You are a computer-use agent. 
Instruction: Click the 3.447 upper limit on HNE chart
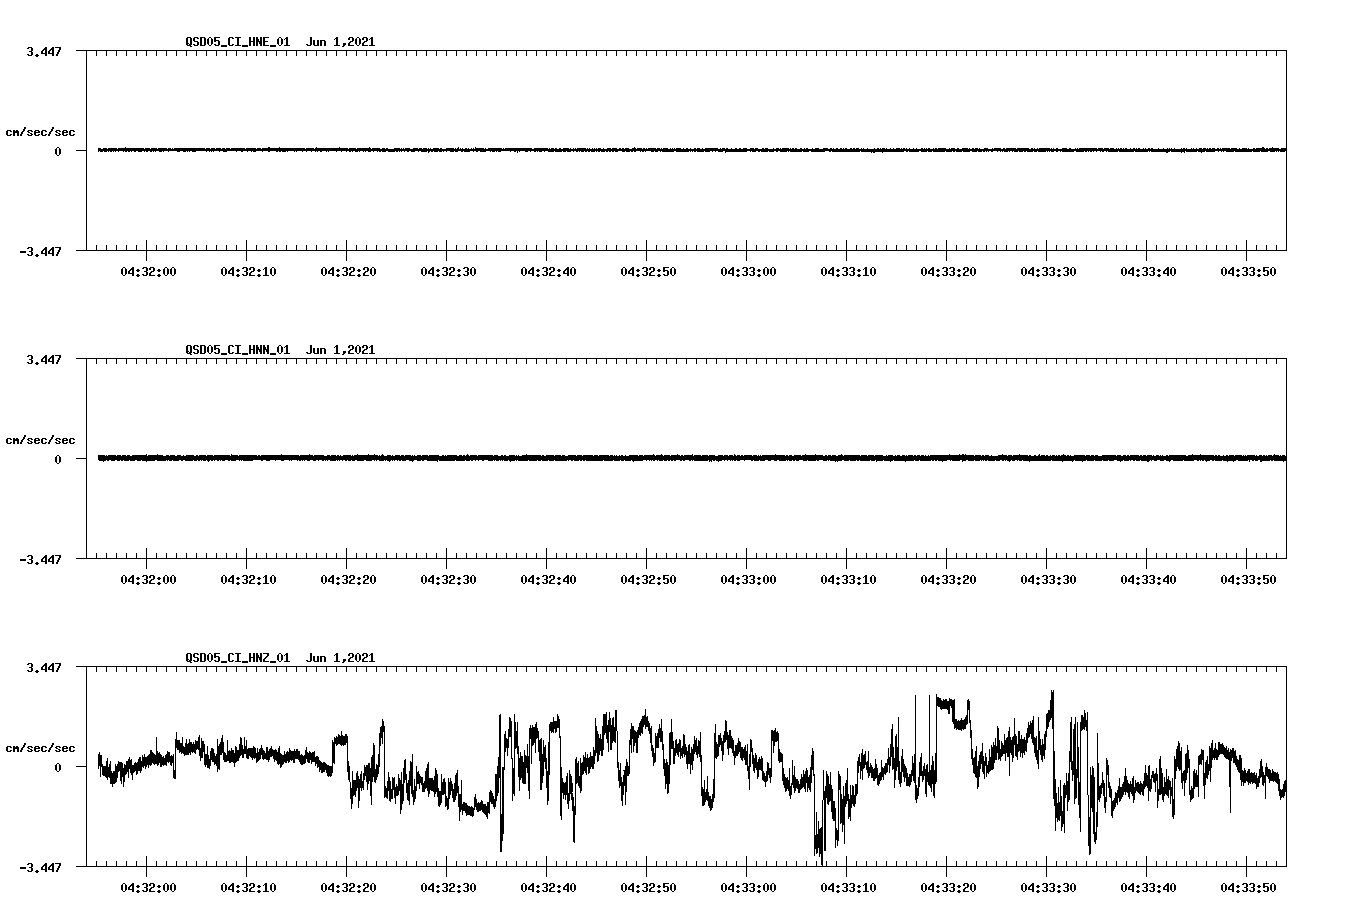click(44, 51)
